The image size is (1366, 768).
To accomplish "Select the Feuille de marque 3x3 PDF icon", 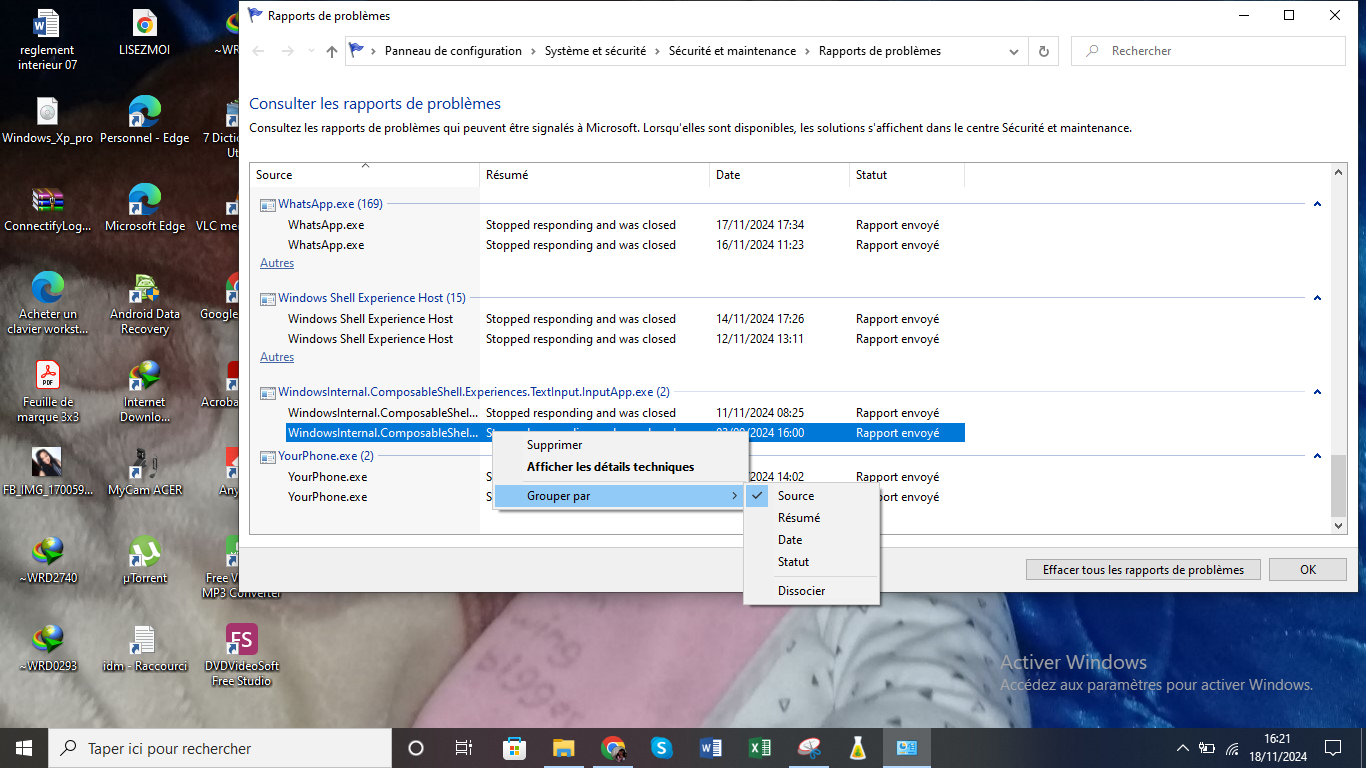I will 47,392.
